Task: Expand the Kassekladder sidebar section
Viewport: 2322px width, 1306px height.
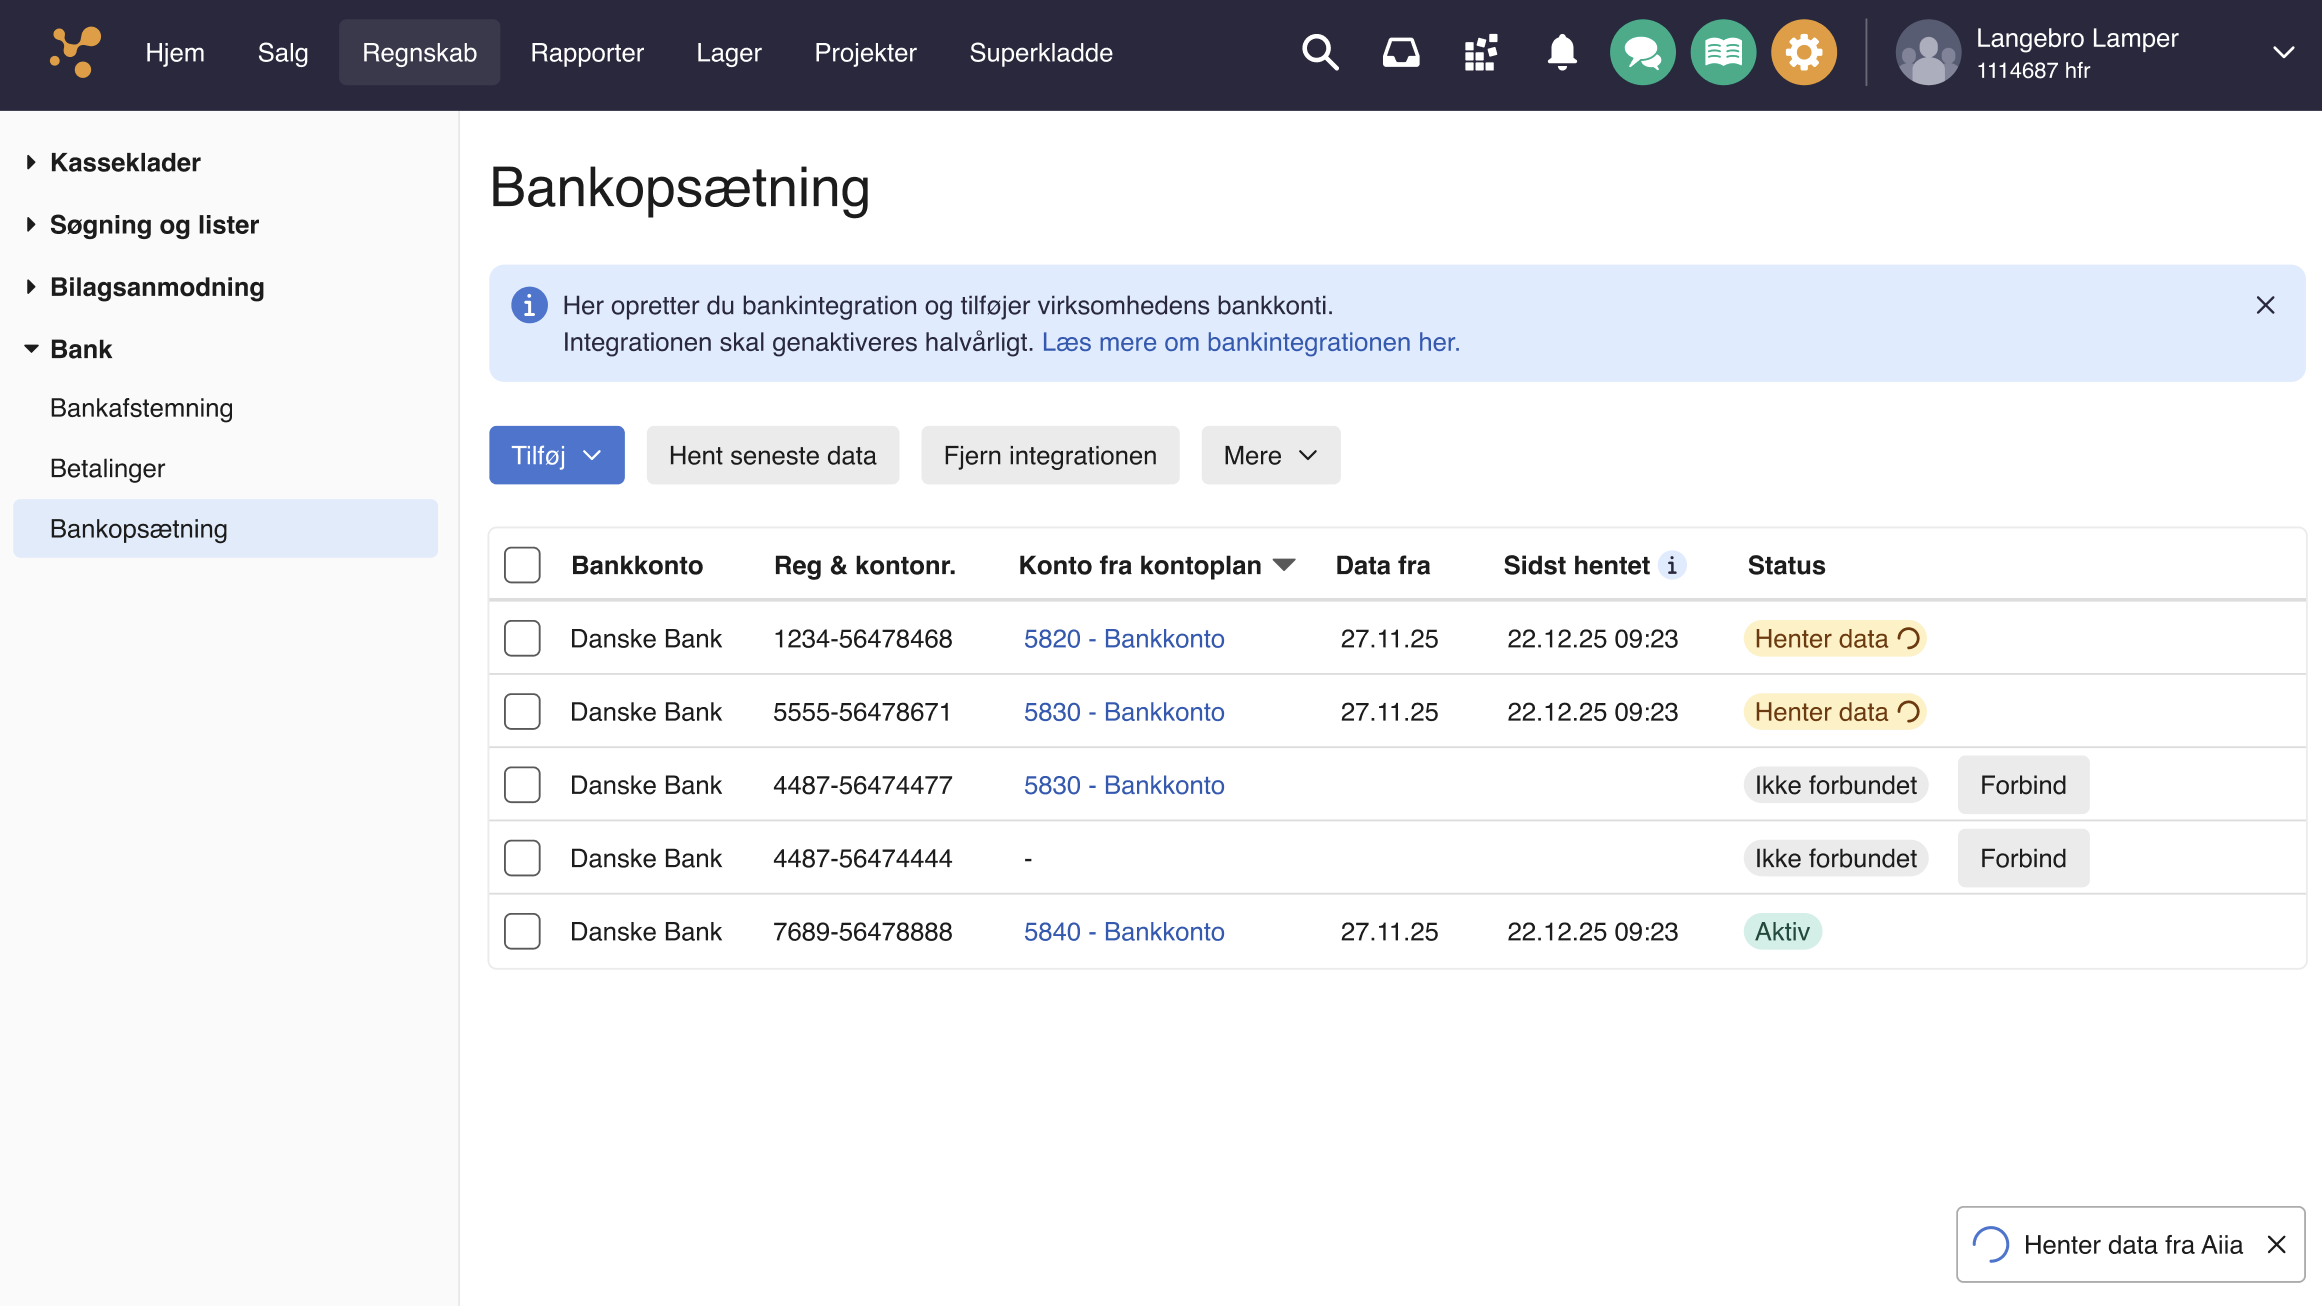Action: point(125,162)
